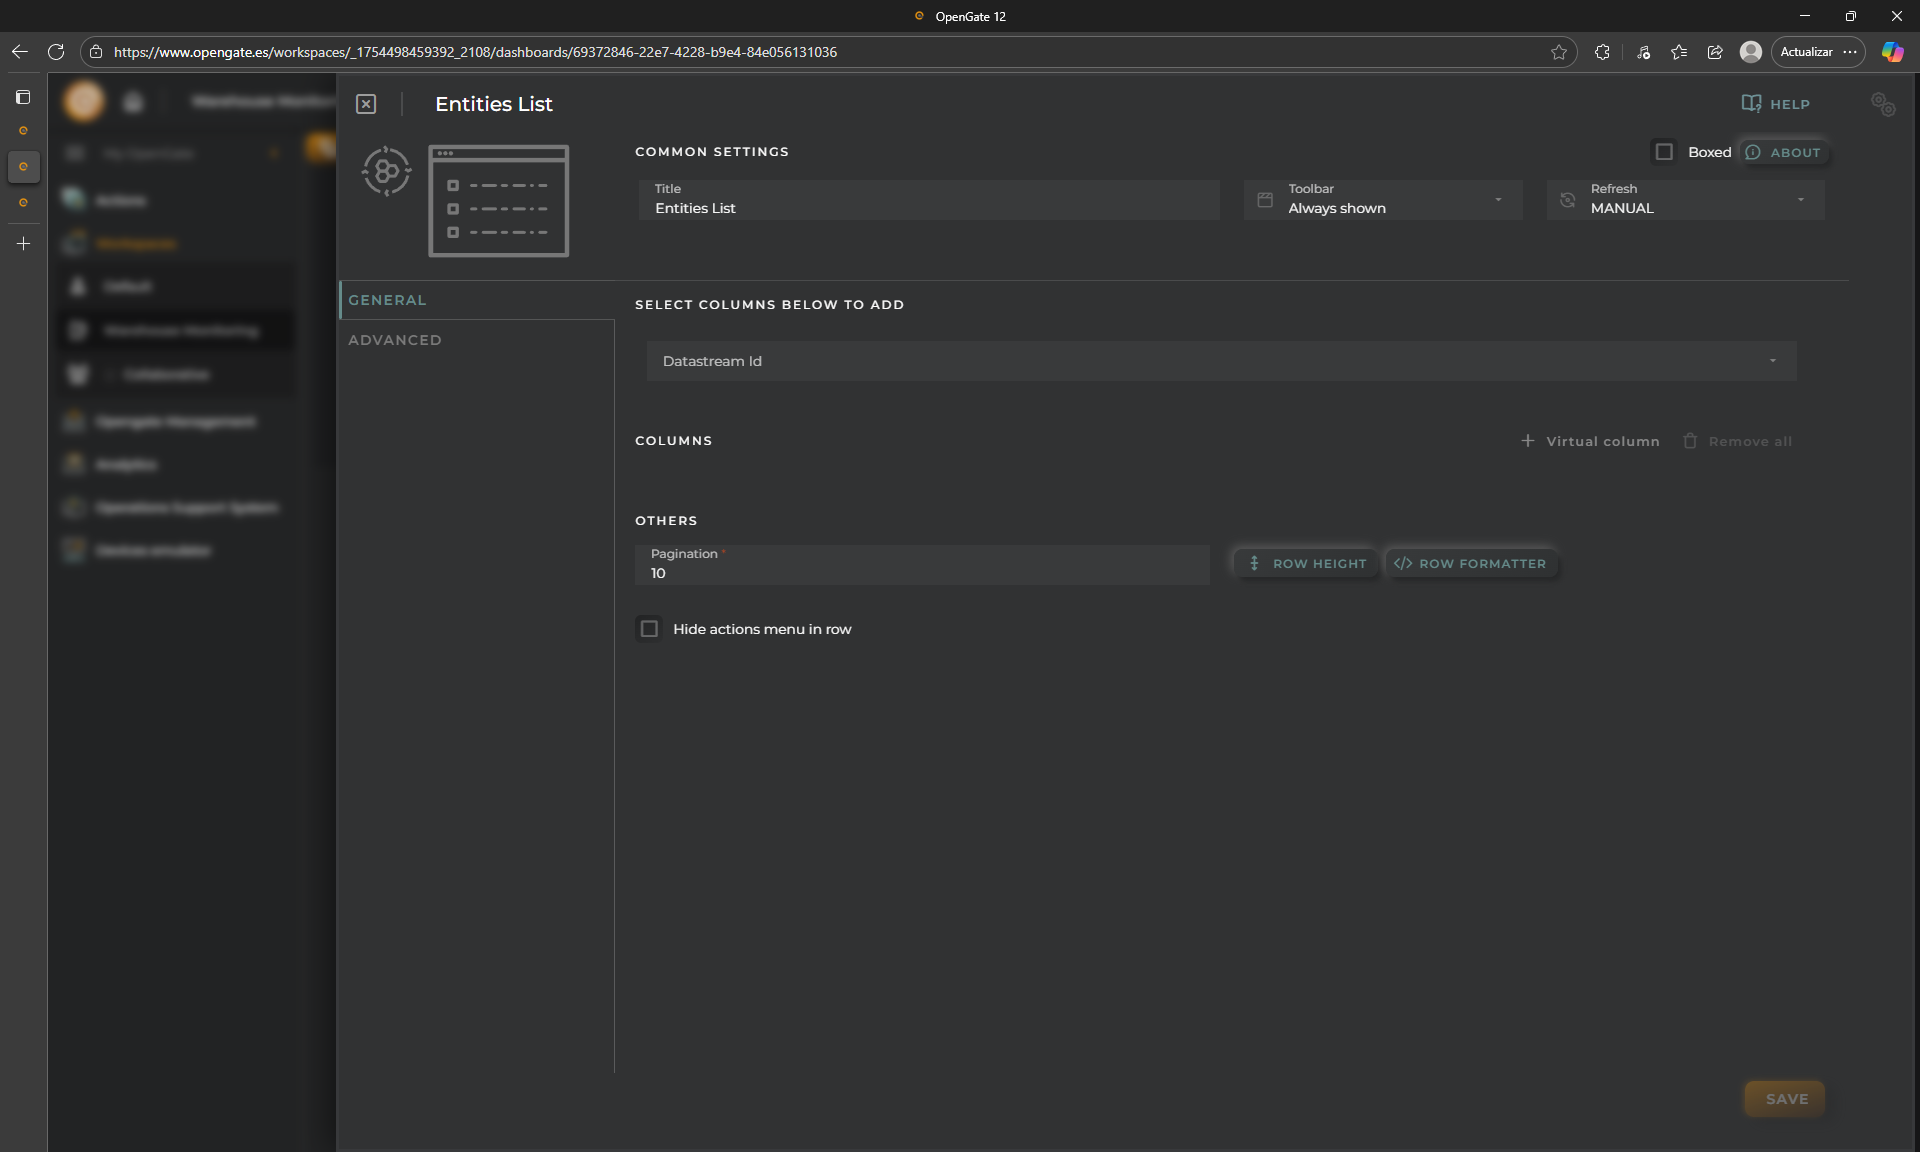
Task: Expand the Refresh MANUAL dropdown
Action: 1685,200
